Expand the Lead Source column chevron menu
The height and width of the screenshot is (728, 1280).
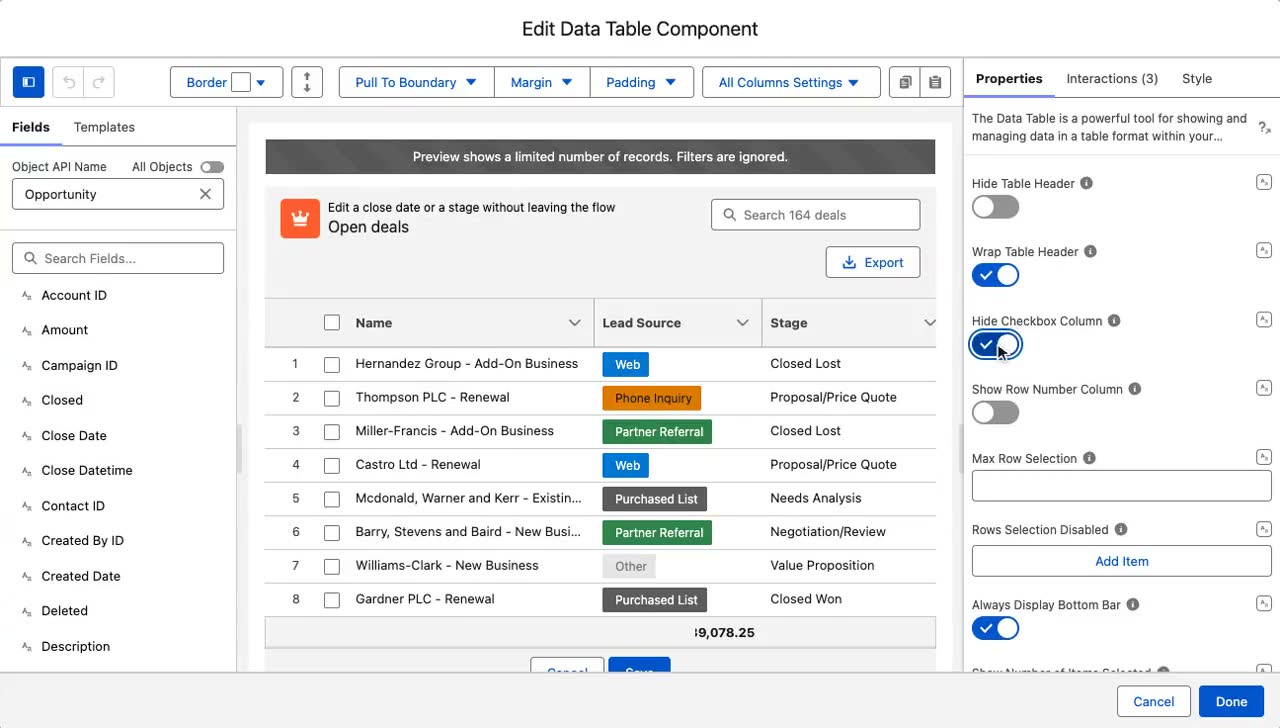pos(743,323)
